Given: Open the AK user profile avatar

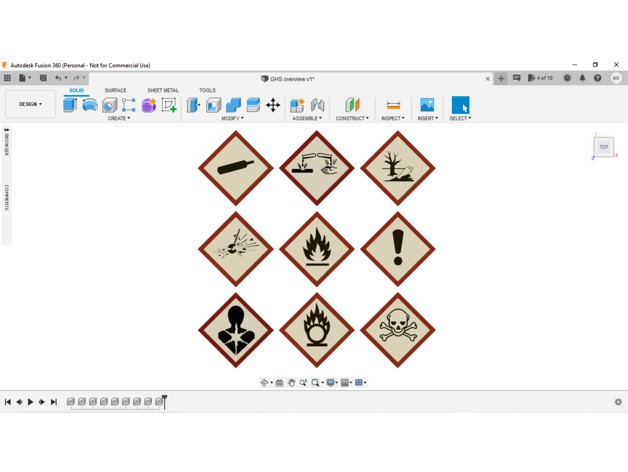Looking at the screenshot, I should click(x=616, y=78).
